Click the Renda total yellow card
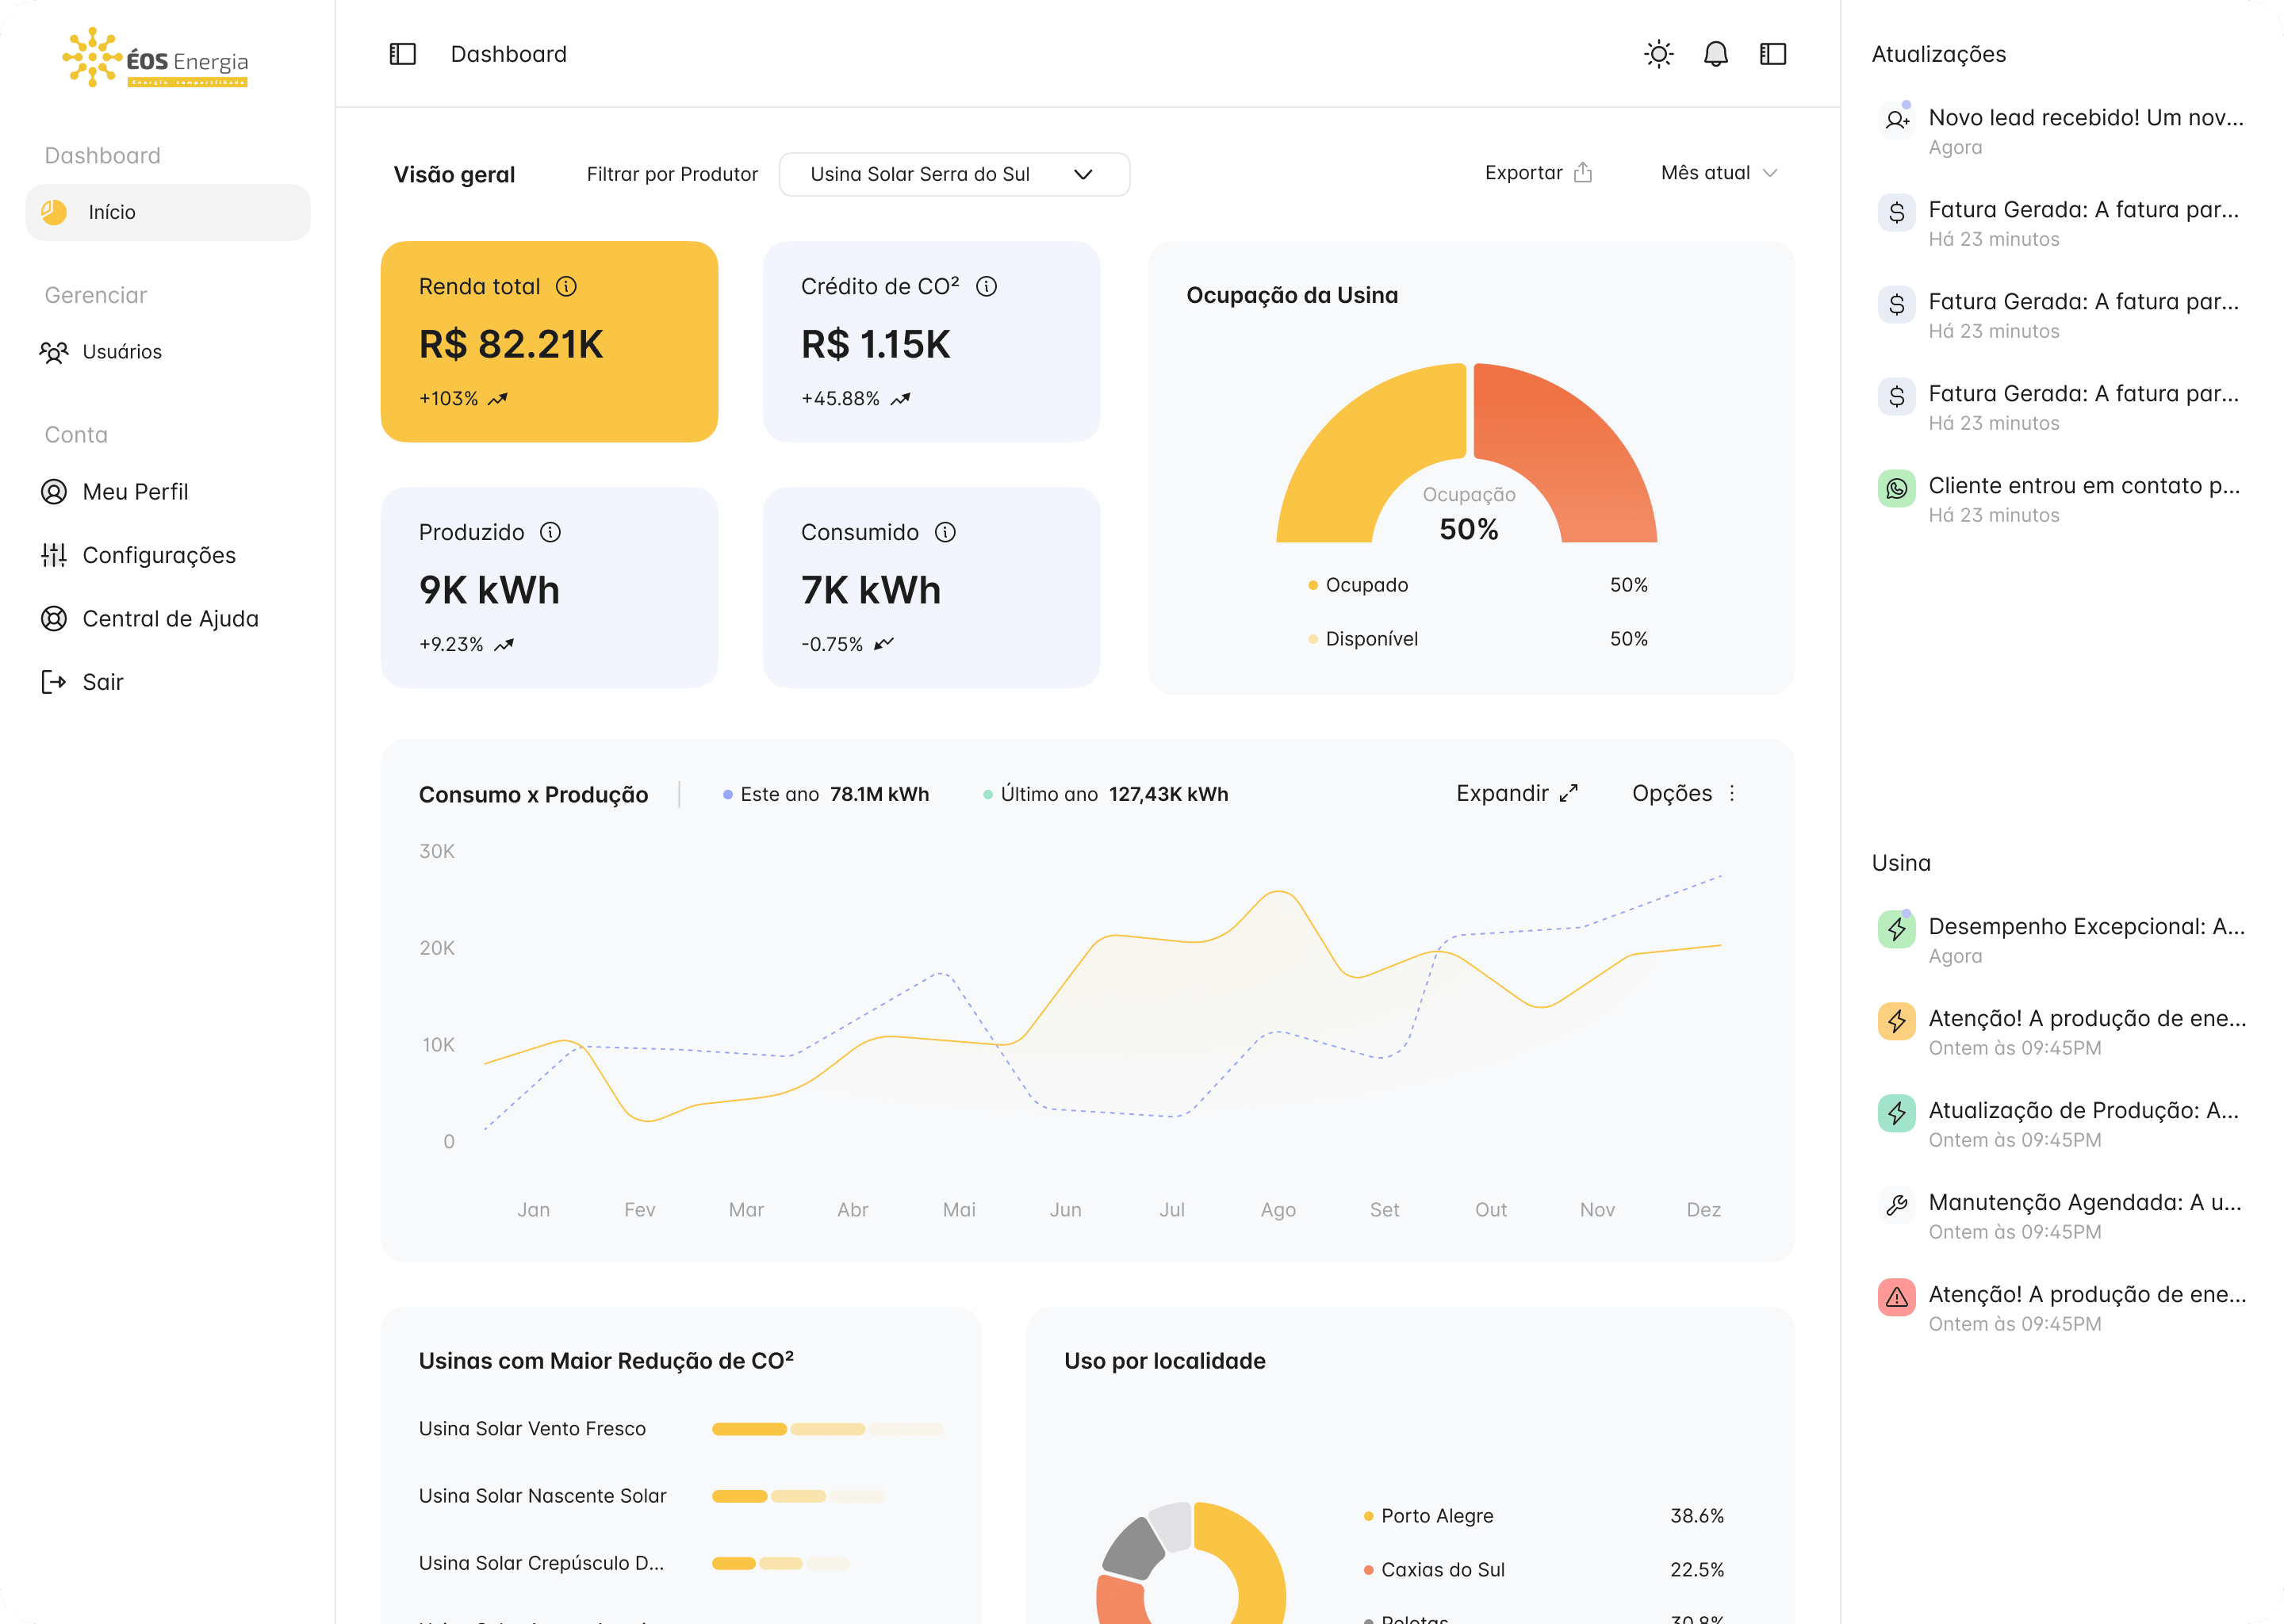The width and height of the screenshot is (2284, 1624). pos(549,341)
